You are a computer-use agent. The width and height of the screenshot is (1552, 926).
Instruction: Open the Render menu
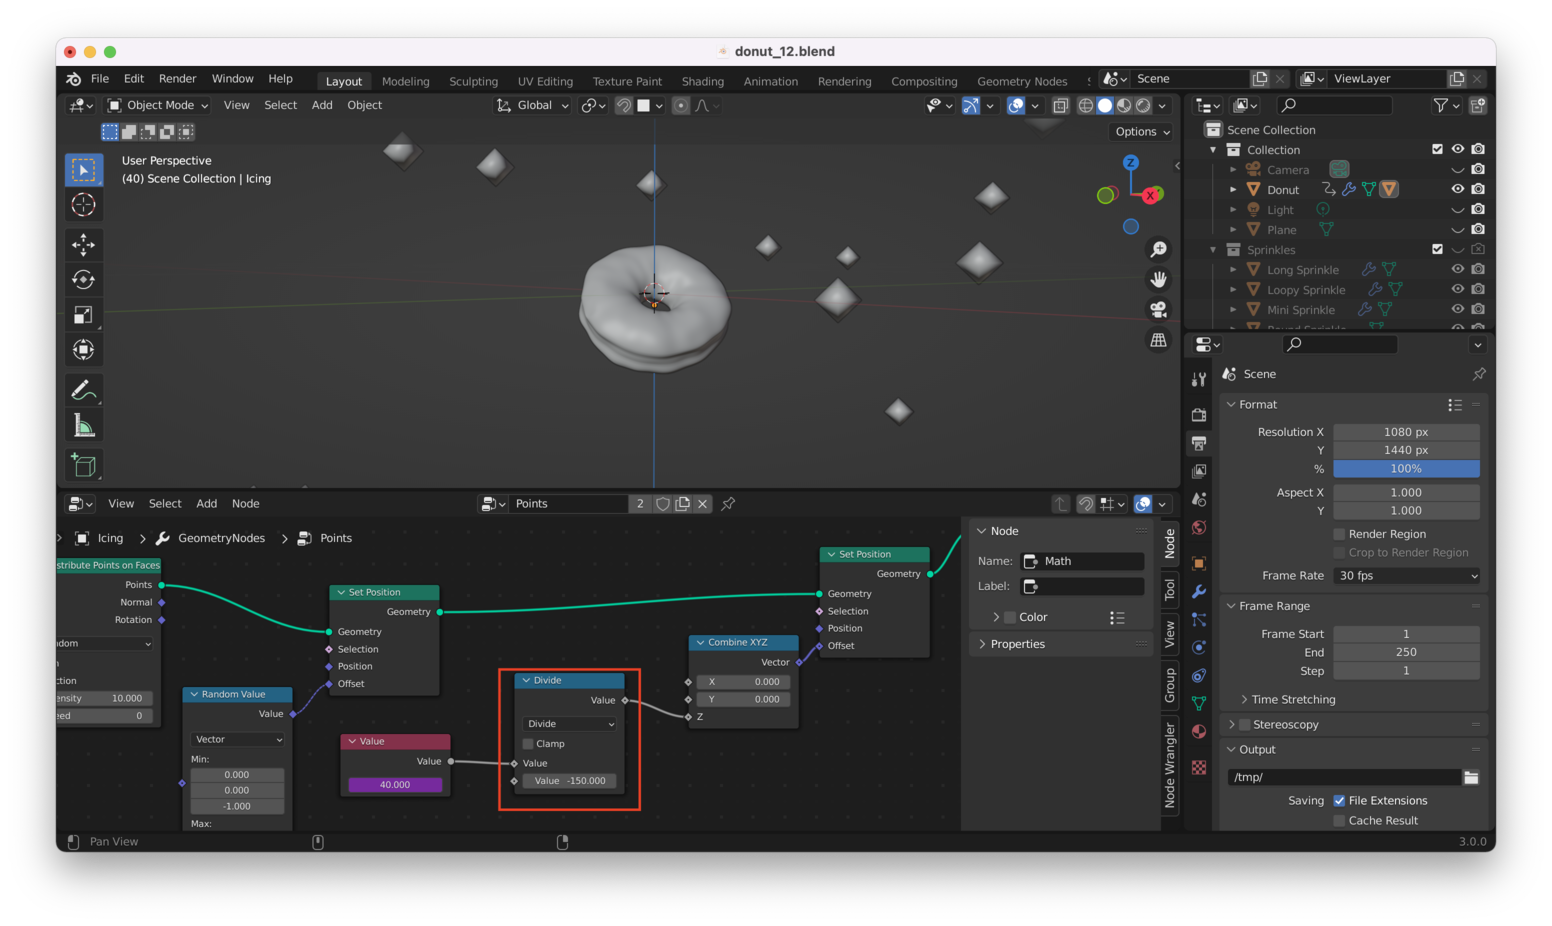click(x=177, y=79)
